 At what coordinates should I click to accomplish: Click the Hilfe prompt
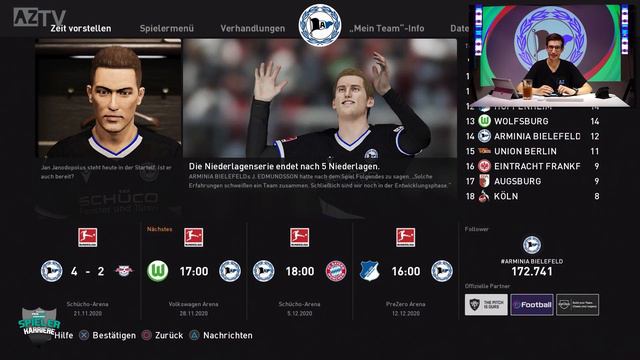[64, 336]
